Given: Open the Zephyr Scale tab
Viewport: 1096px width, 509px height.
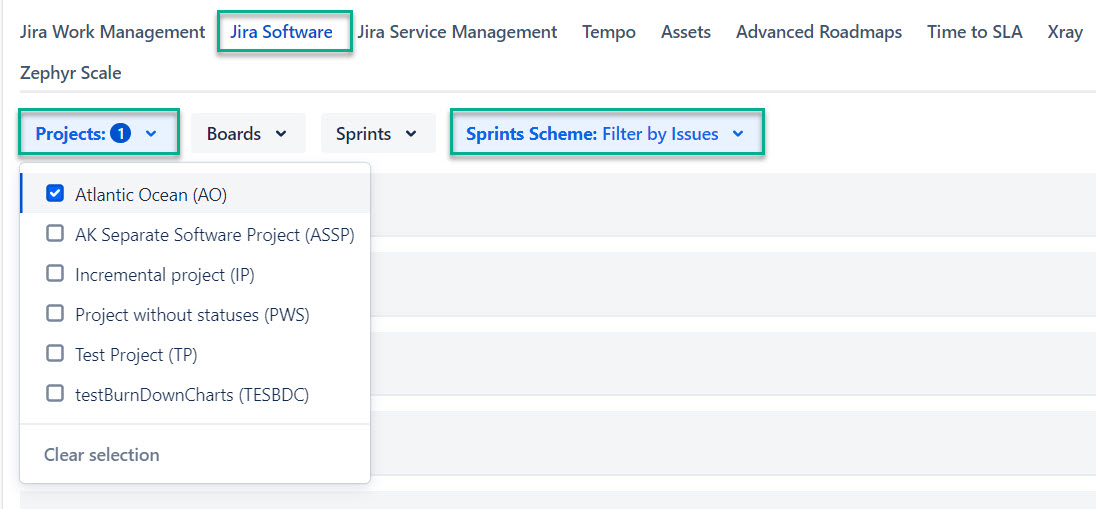Looking at the screenshot, I should (x=70, y=73).
